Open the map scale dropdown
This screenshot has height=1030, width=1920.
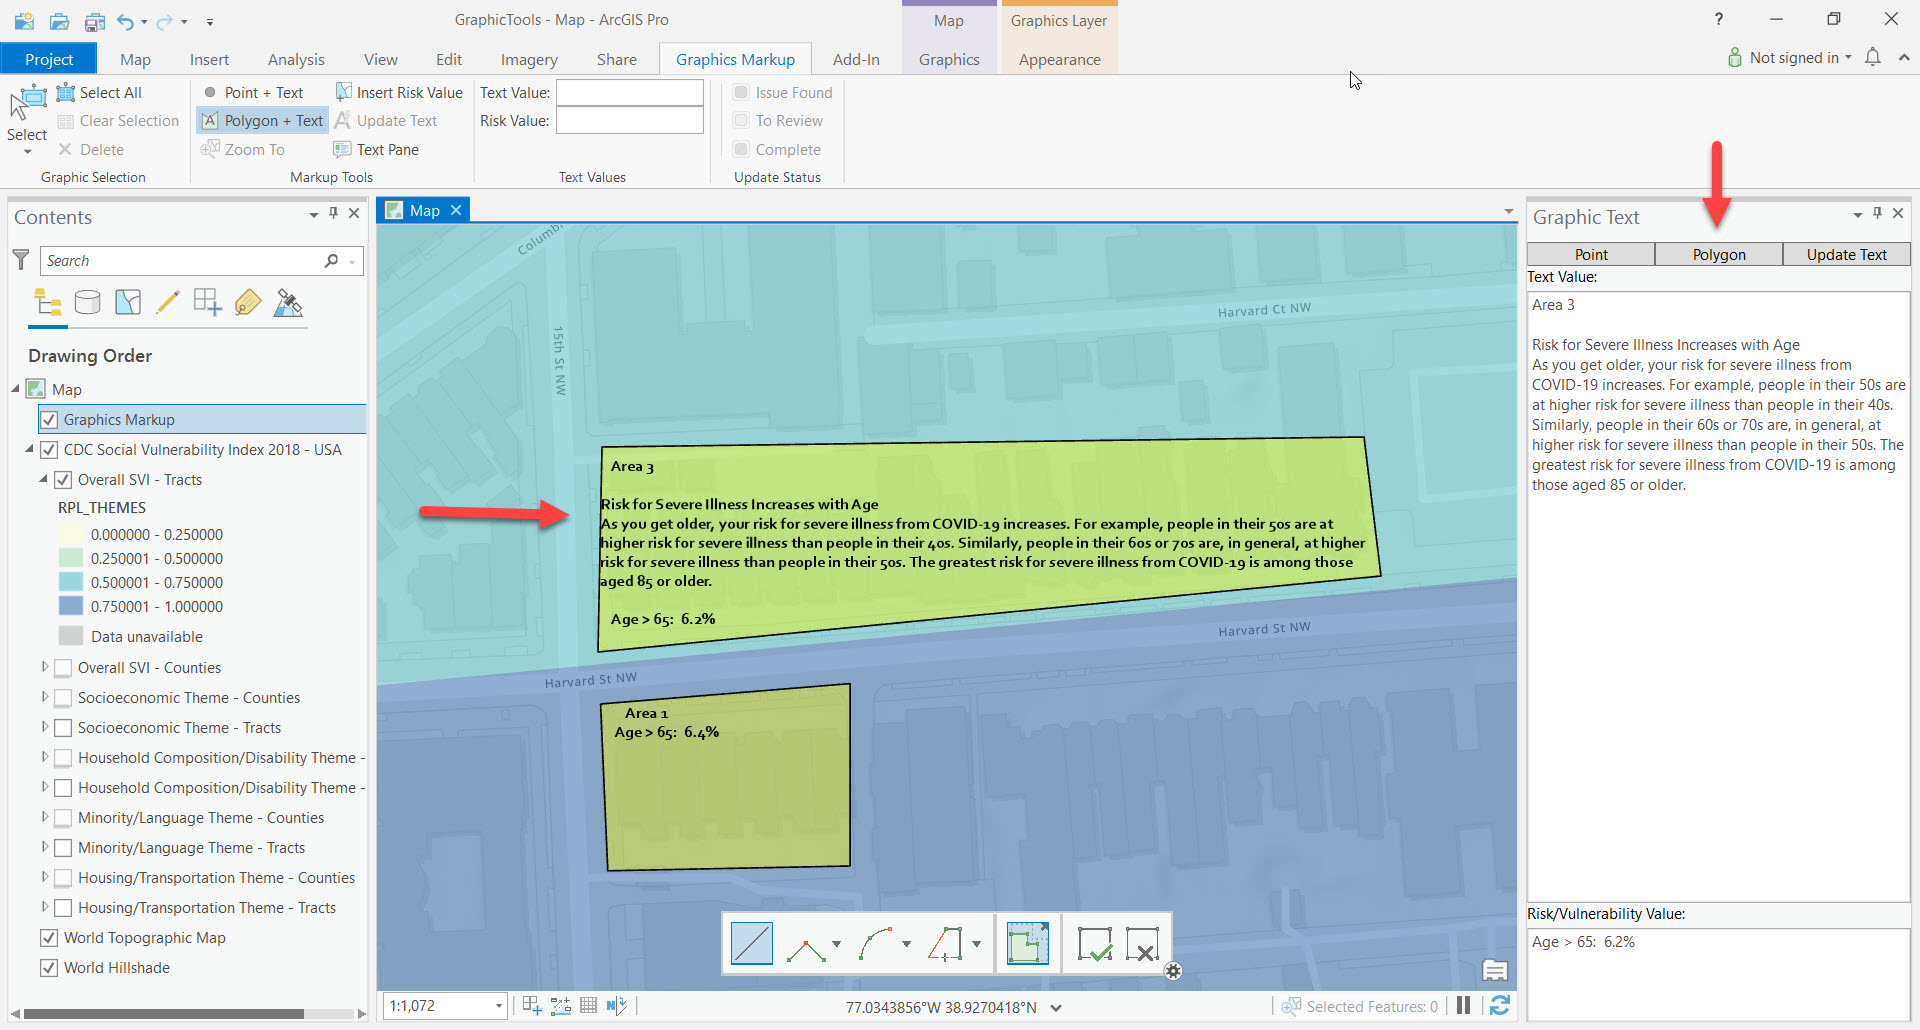[x=497, y=1006]
